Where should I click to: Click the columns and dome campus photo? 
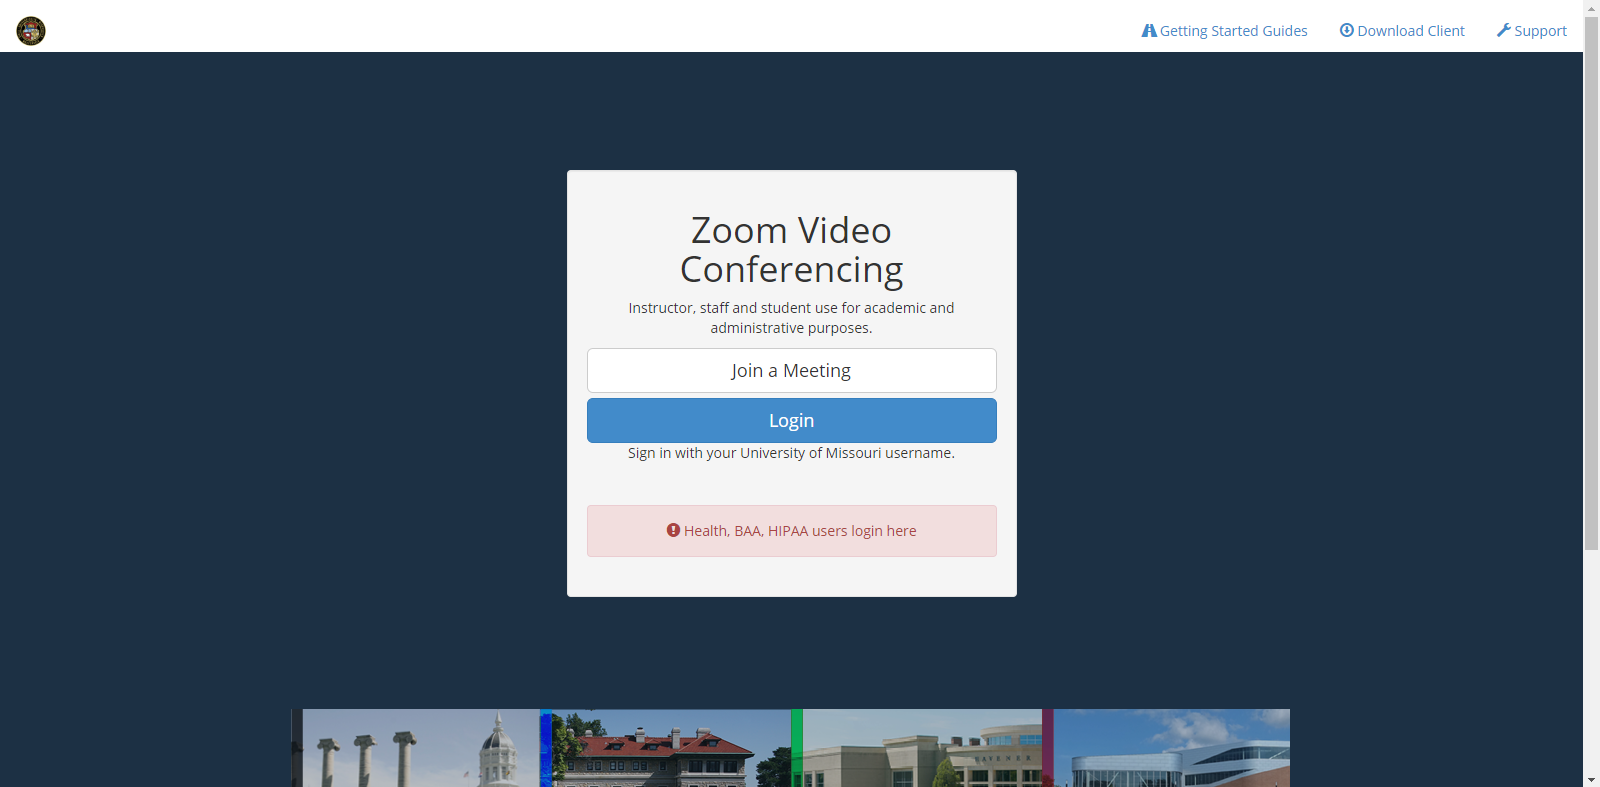pyautogui.click(x=421, y=748)
